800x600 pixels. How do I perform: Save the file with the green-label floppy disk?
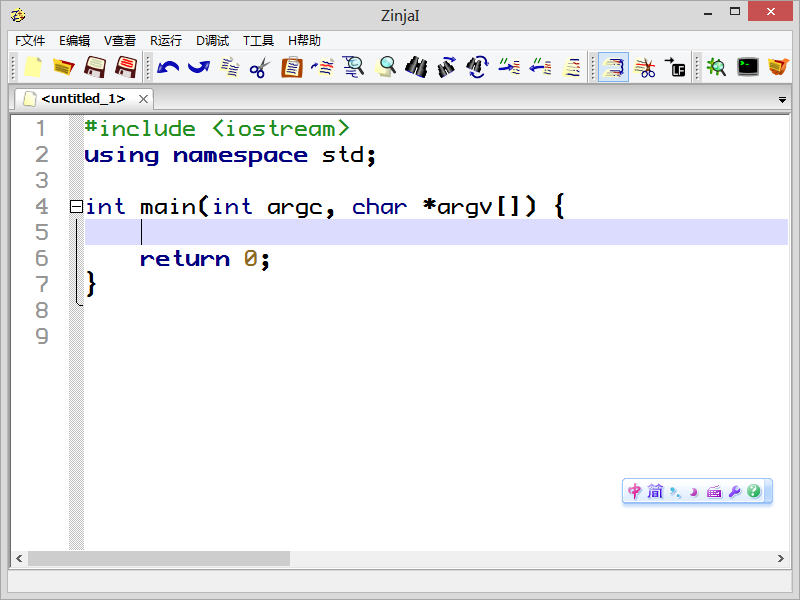tap(95, 67)
